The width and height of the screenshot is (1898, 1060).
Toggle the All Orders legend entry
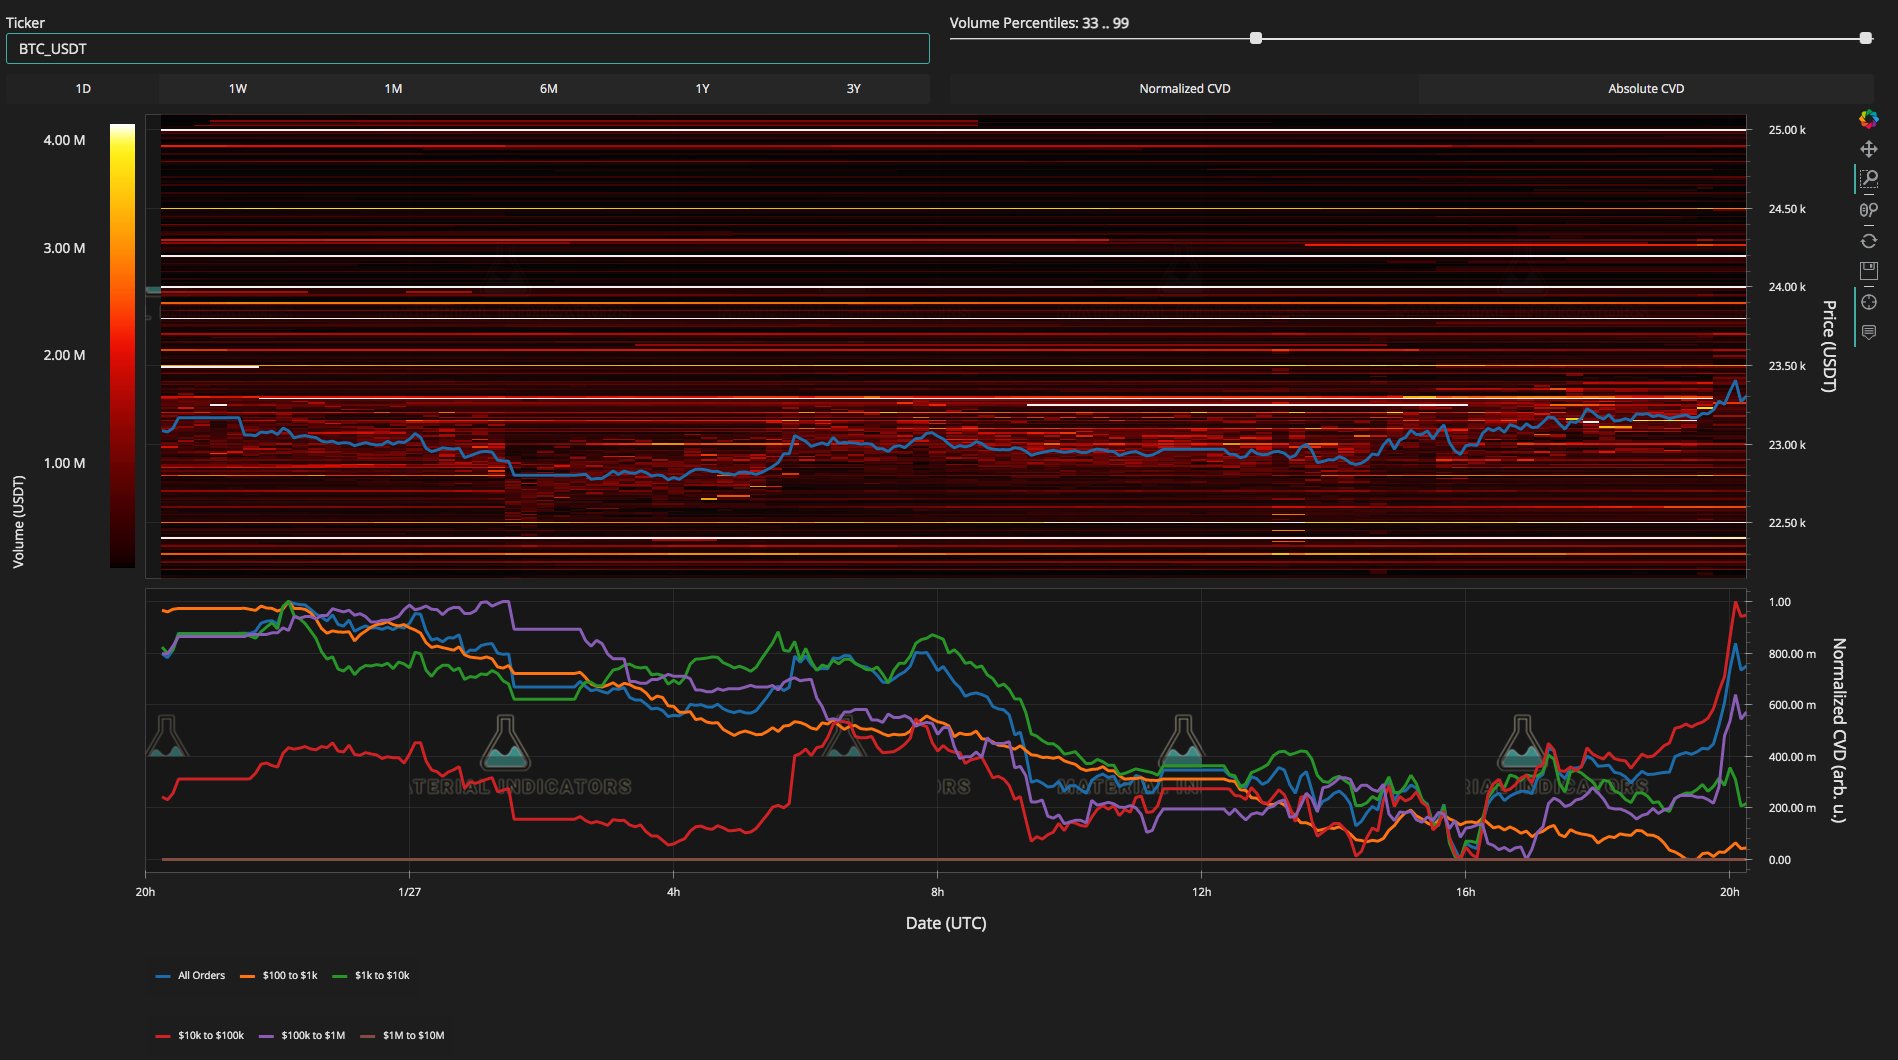pyautogui.click(x=191, y=975)
